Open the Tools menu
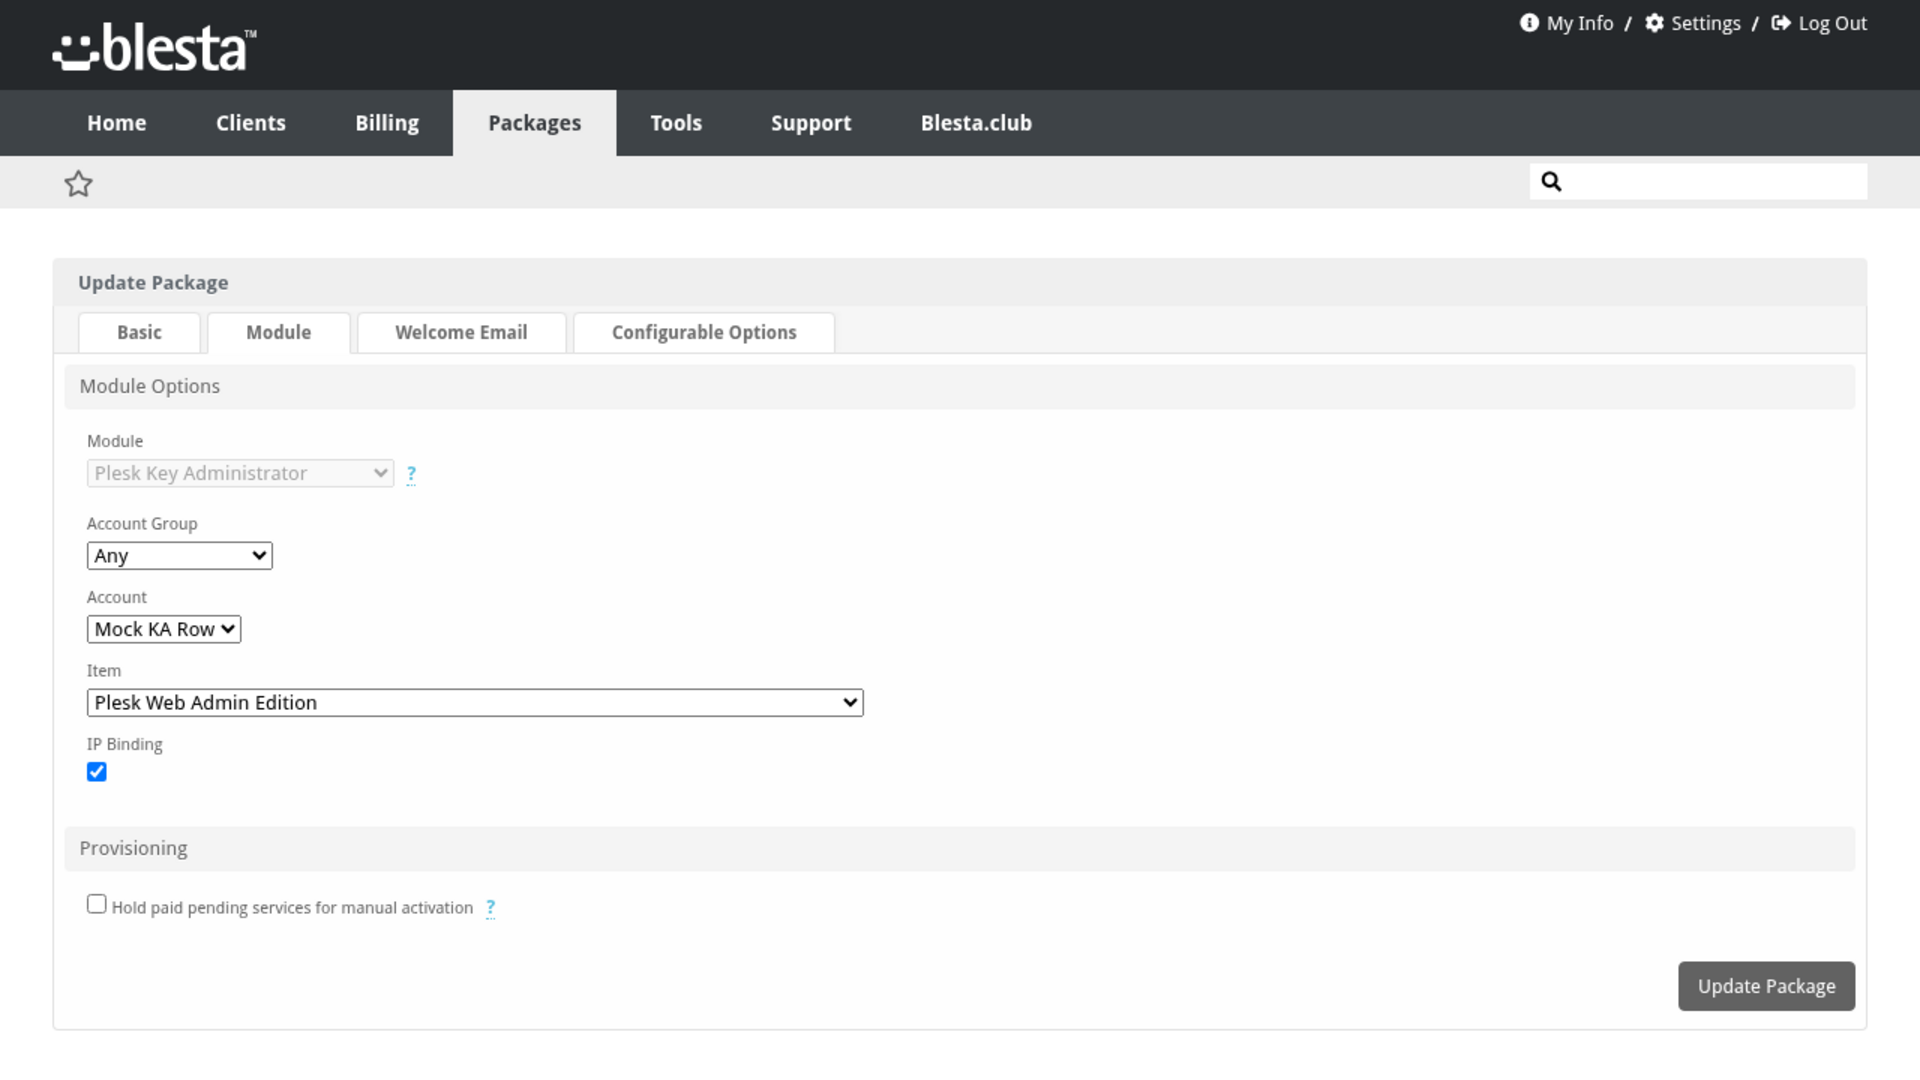 676,123
